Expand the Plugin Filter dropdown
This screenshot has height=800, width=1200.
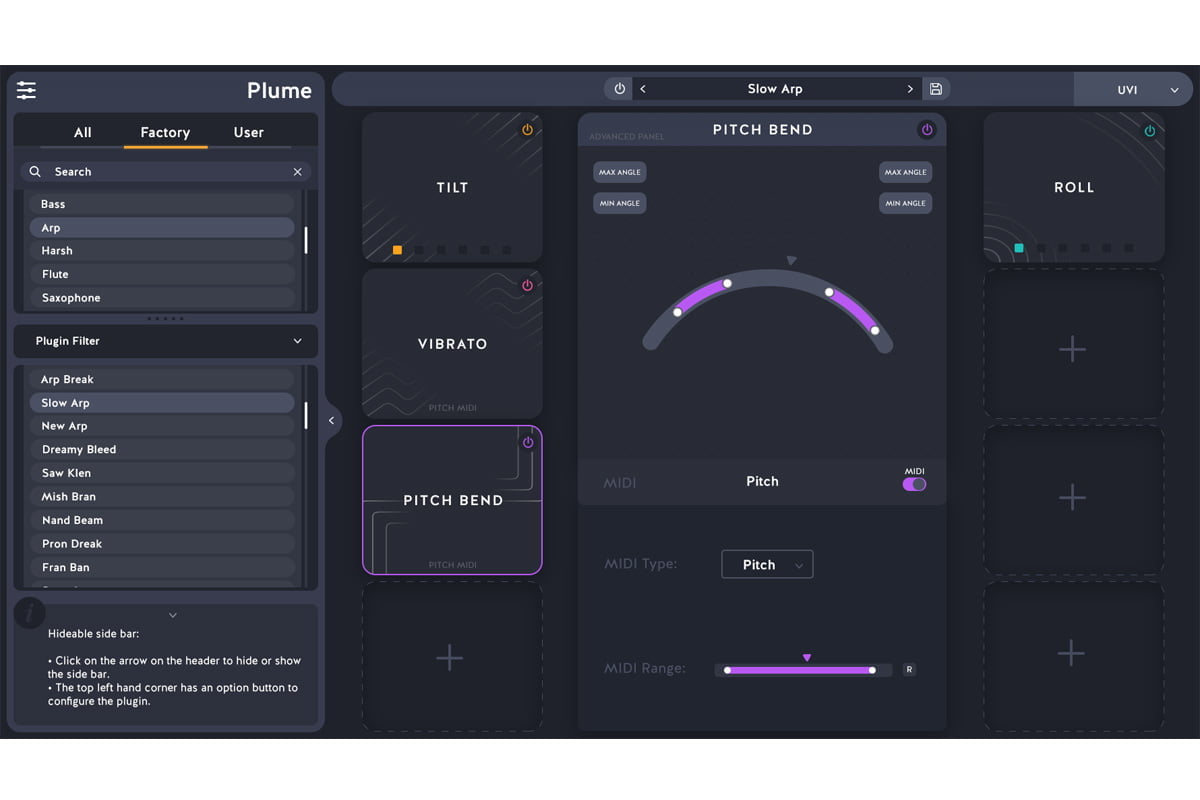165,341
